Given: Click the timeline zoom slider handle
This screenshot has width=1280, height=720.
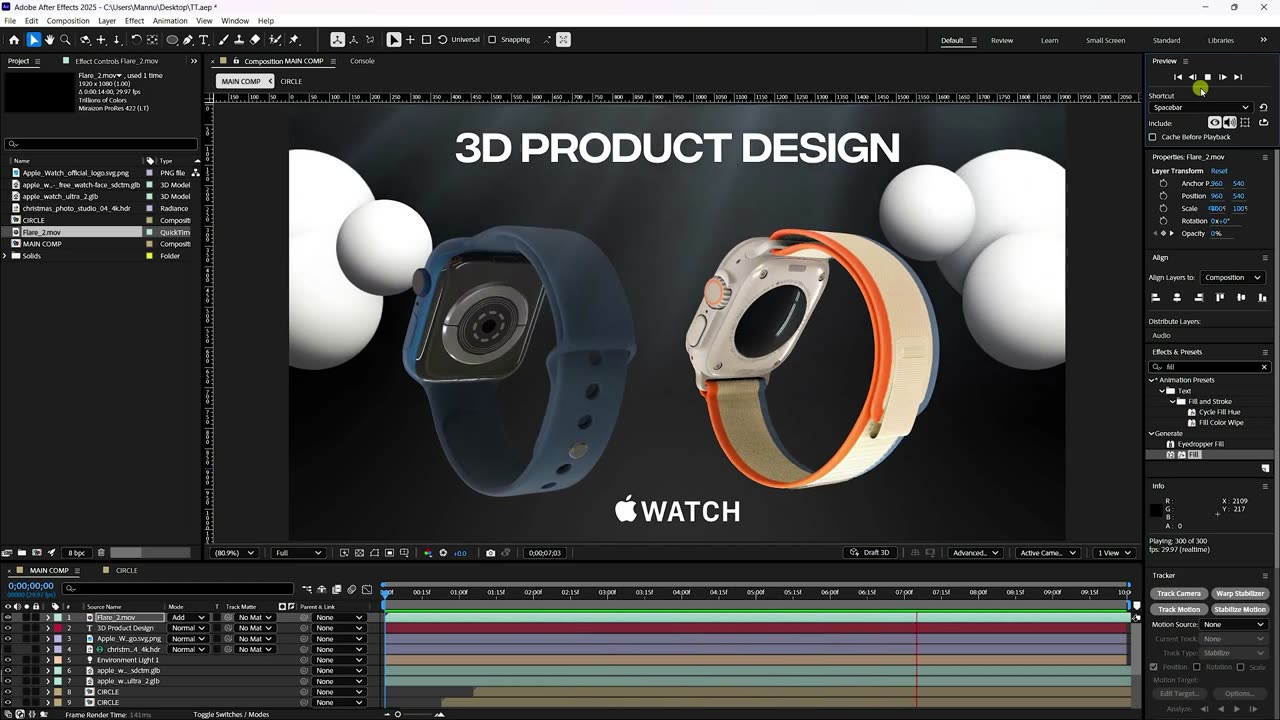Looking at the screenshot, I should pyautogui.click(x=398, y=714).
